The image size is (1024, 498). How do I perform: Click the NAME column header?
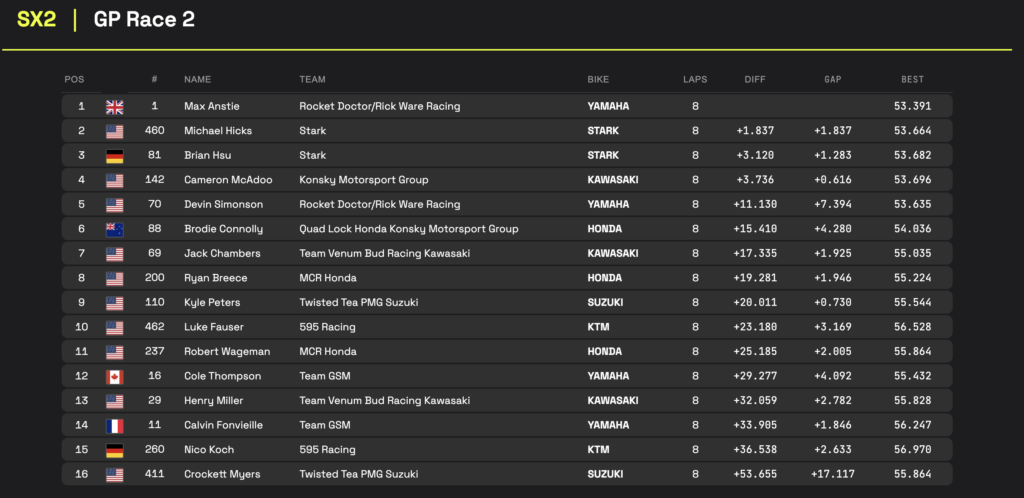pos(197,80)
